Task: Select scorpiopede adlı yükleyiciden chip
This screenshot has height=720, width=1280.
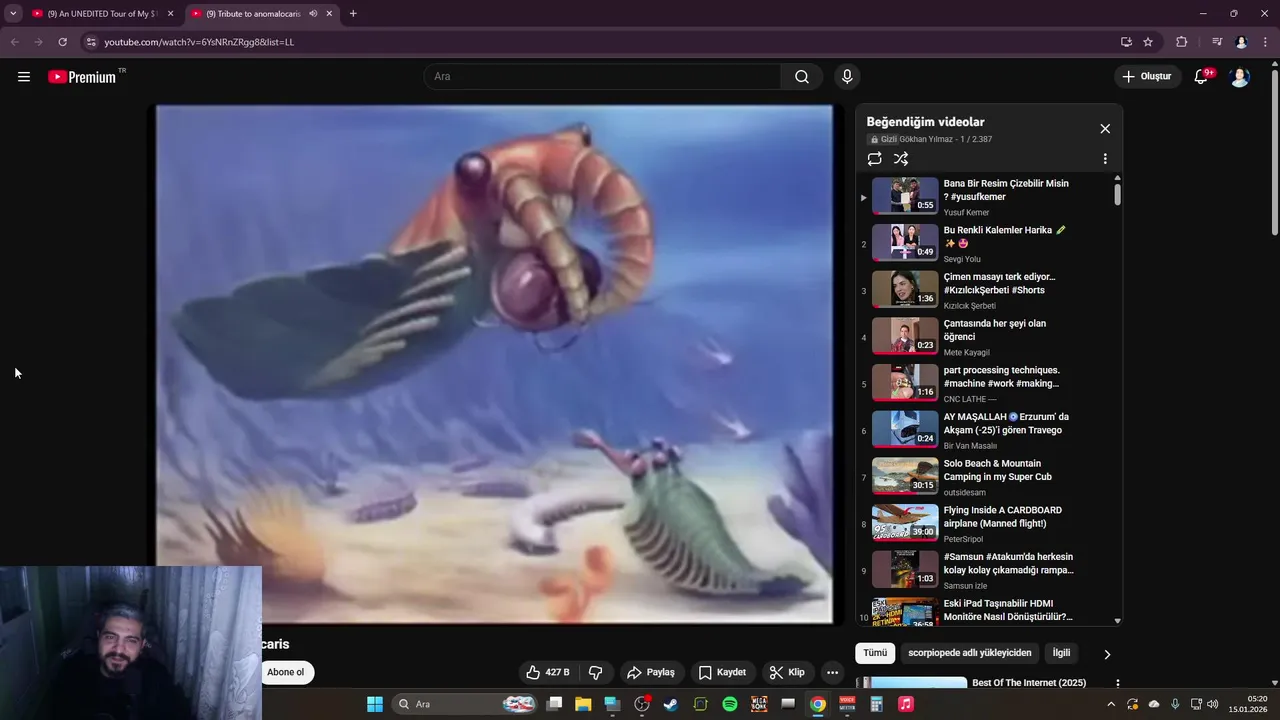Action: point(969,653)
